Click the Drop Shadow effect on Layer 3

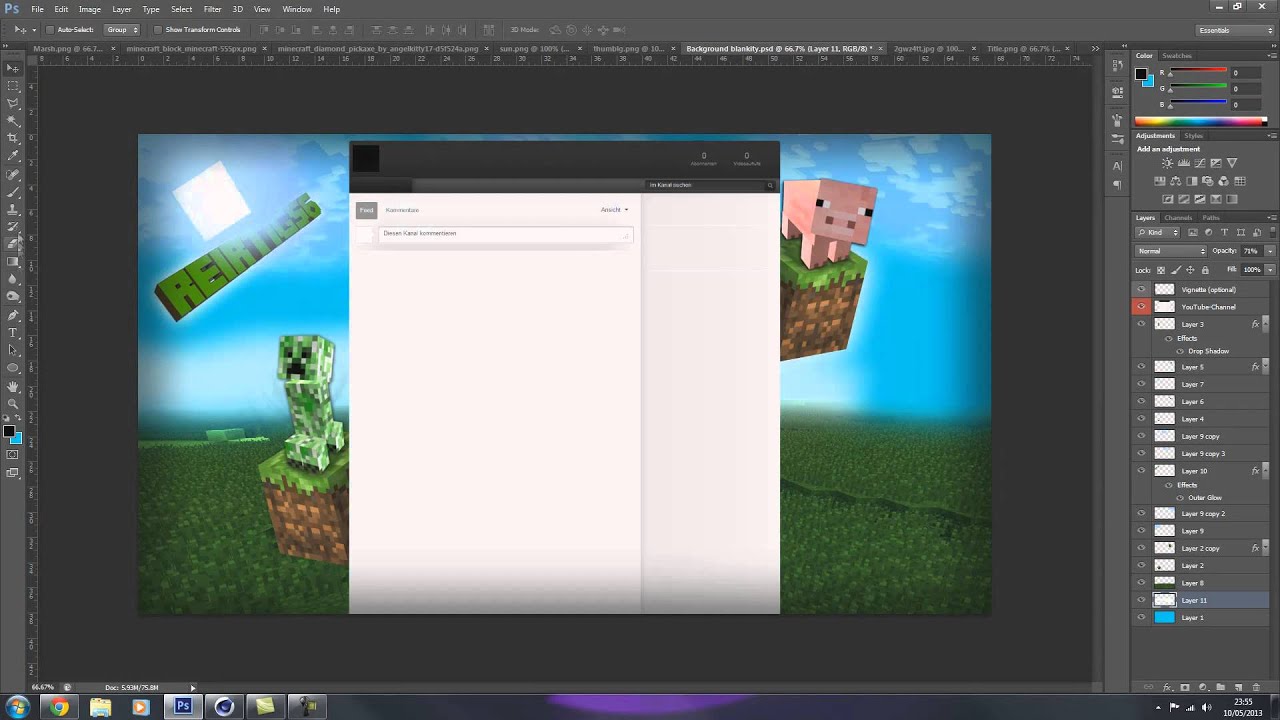tap(1208, 351)
